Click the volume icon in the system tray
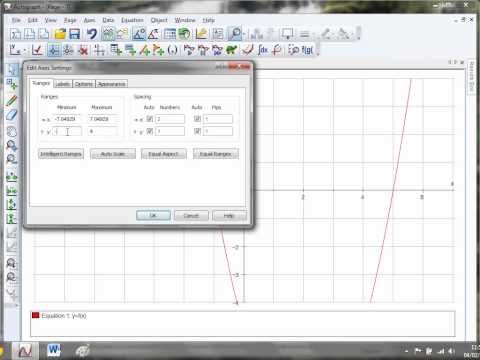This screenshot has width=480, height=360. pos(451,351)
